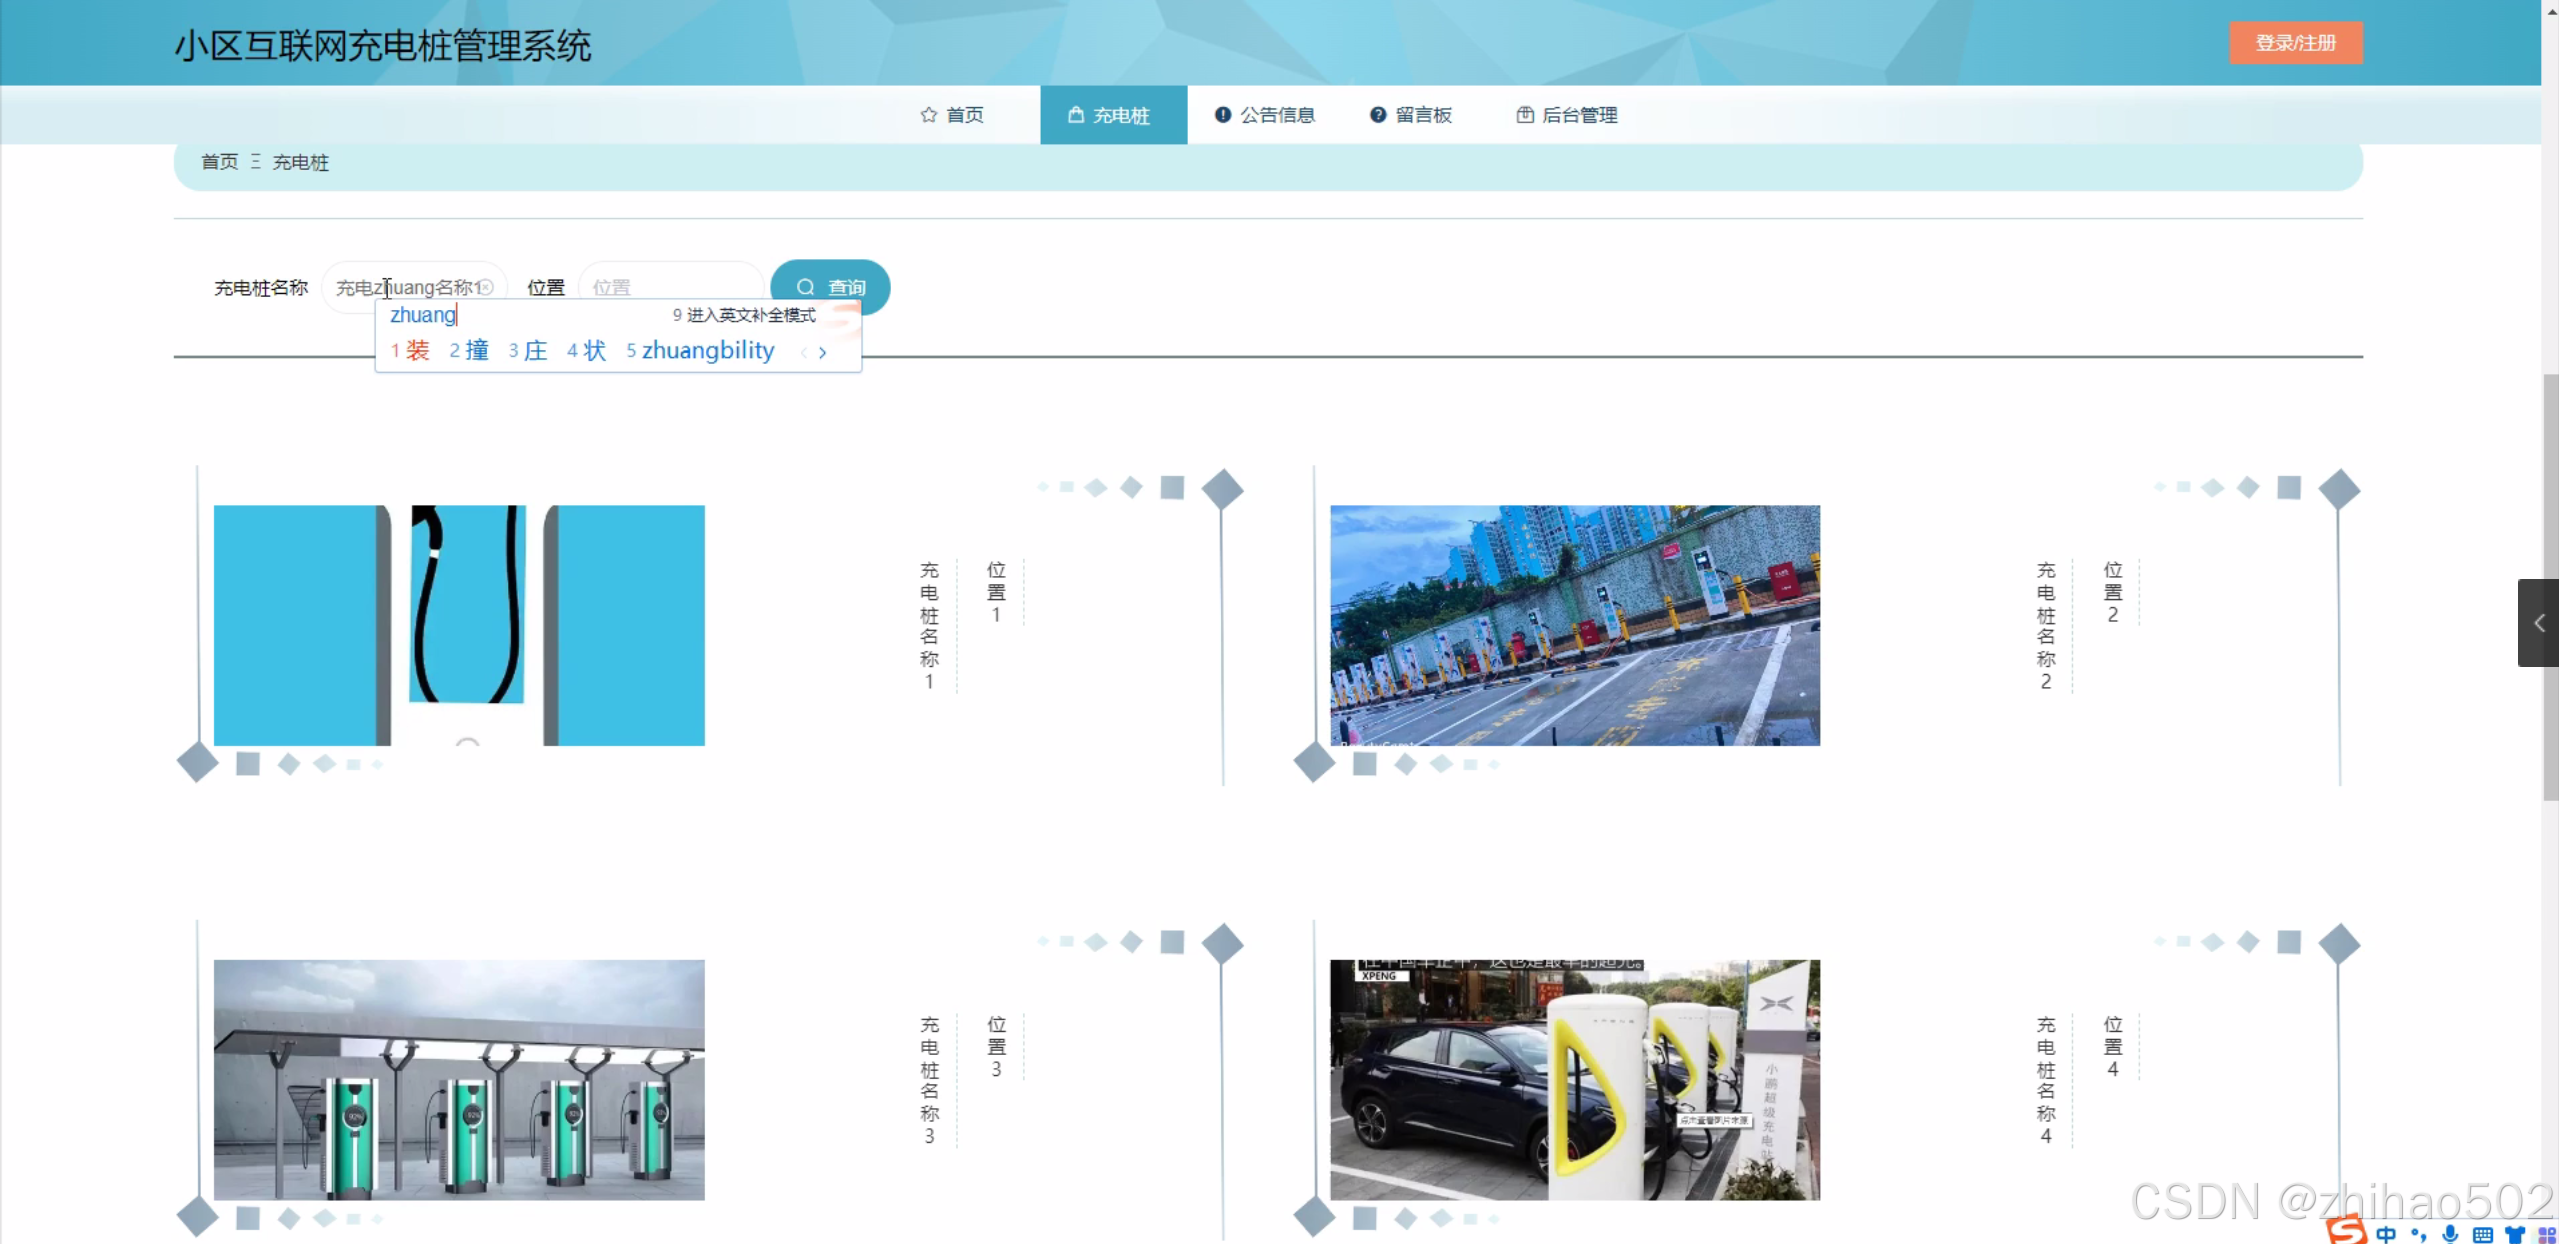Image resolution: width=2559 pixels, height=1244 pixels.
Task: Enter English completion mode option 9
Action: coord(744,315)
